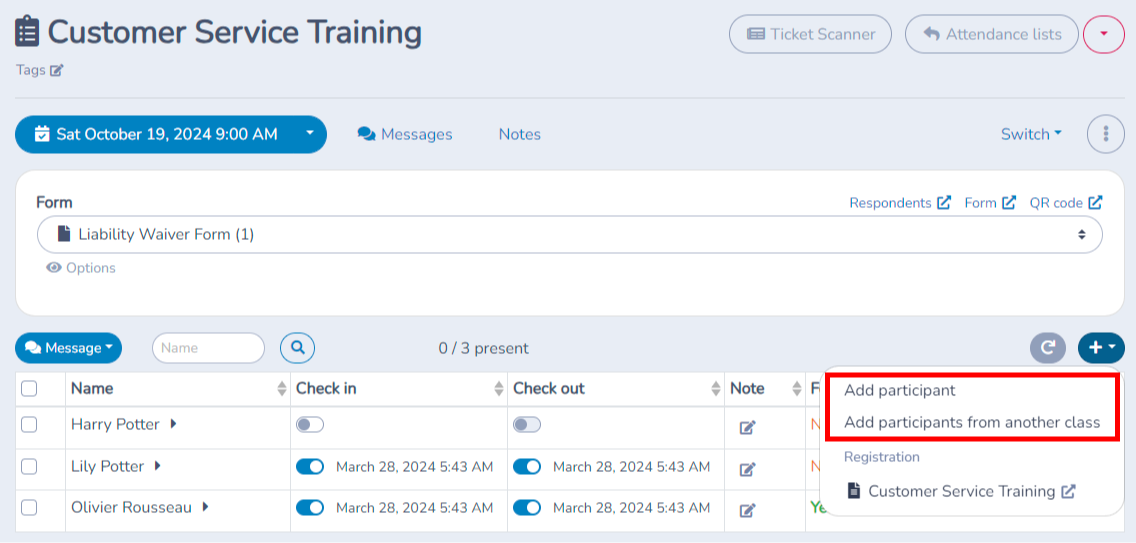Refresh the participant list
Image resolution: width=1136 pixels, height=543 pixels.
coord(1048,348)
